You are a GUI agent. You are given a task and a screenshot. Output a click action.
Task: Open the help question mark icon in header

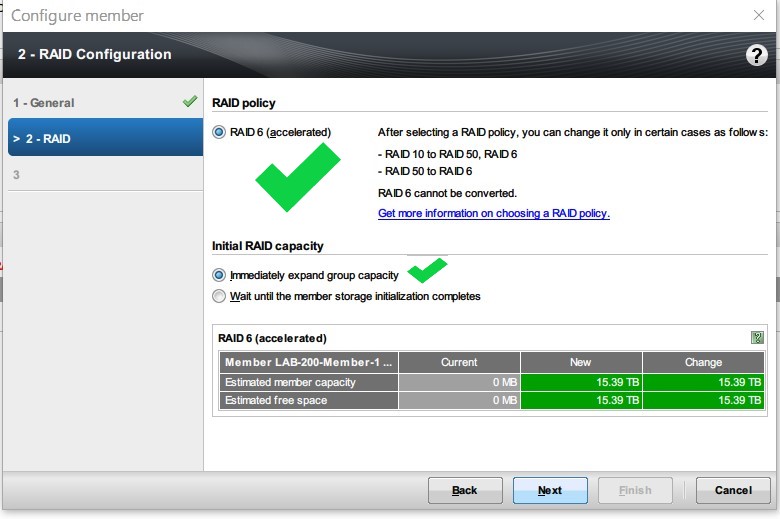756,55
